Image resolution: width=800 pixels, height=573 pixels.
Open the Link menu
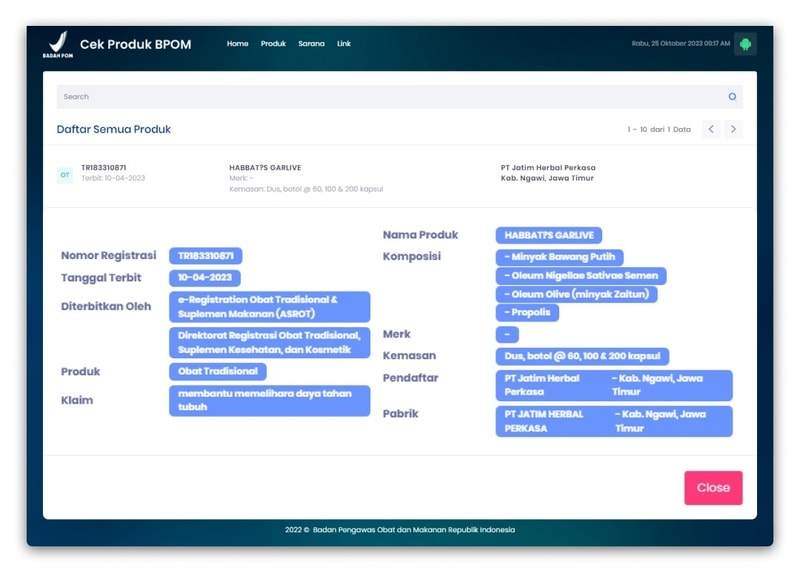343,44
